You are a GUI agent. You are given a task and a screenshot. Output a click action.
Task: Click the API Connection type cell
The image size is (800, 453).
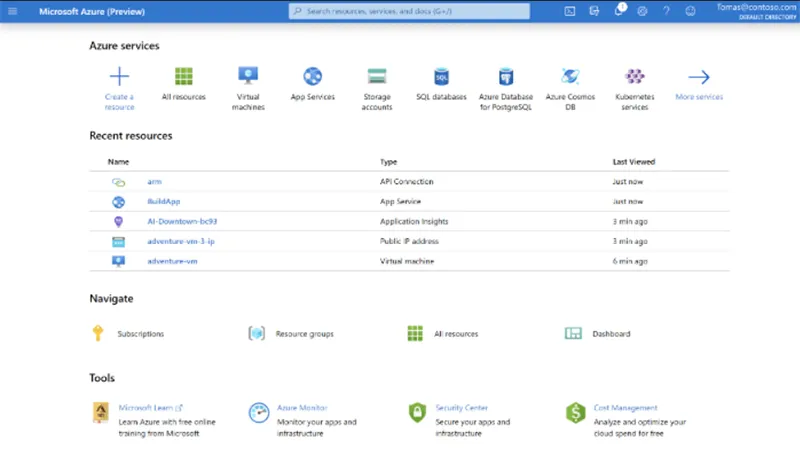407,182
